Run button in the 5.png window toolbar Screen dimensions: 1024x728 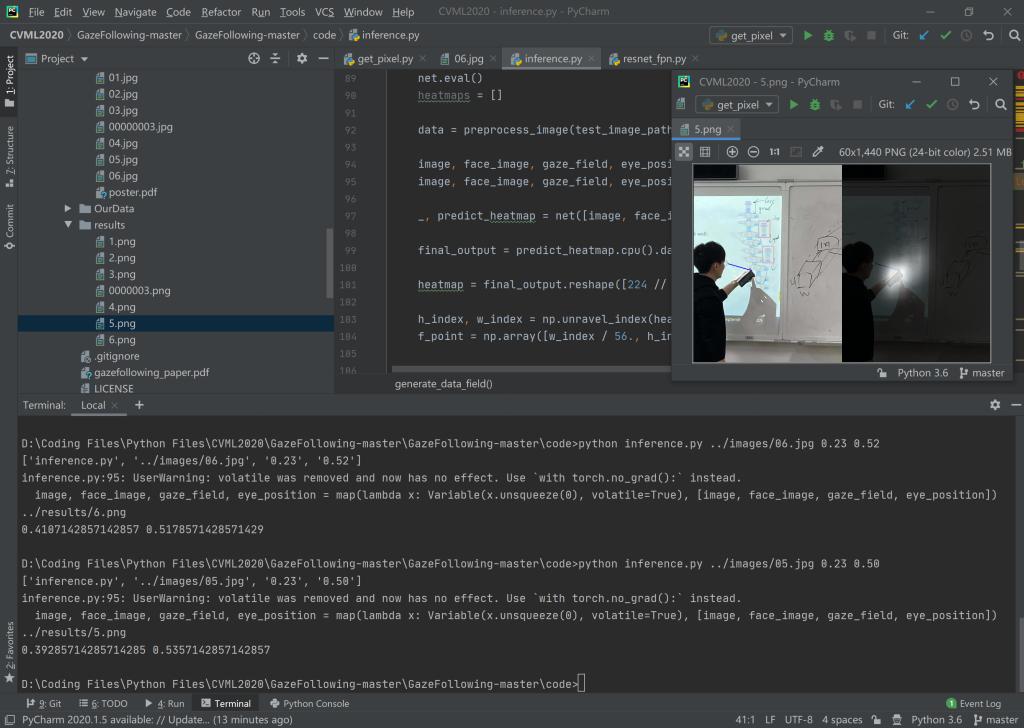point(793,104)
